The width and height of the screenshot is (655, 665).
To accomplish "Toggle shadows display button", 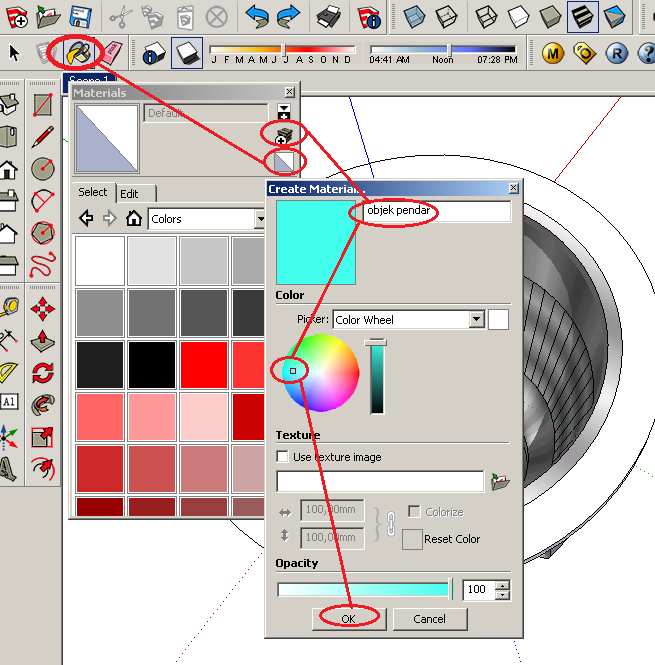I will click(x=187, y=53).
